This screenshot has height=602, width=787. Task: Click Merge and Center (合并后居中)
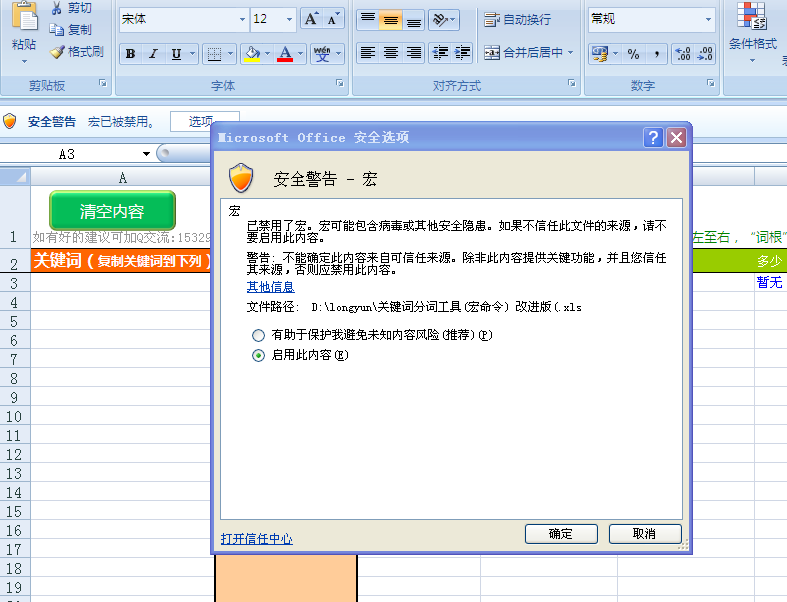523,52
